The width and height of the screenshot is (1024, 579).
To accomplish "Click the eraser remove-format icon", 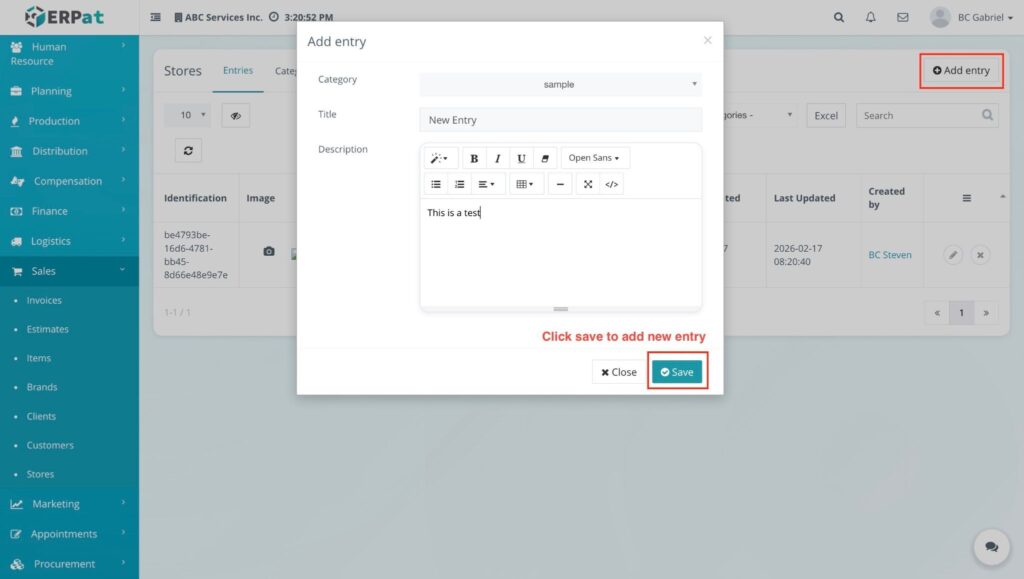I will point(545,158).
